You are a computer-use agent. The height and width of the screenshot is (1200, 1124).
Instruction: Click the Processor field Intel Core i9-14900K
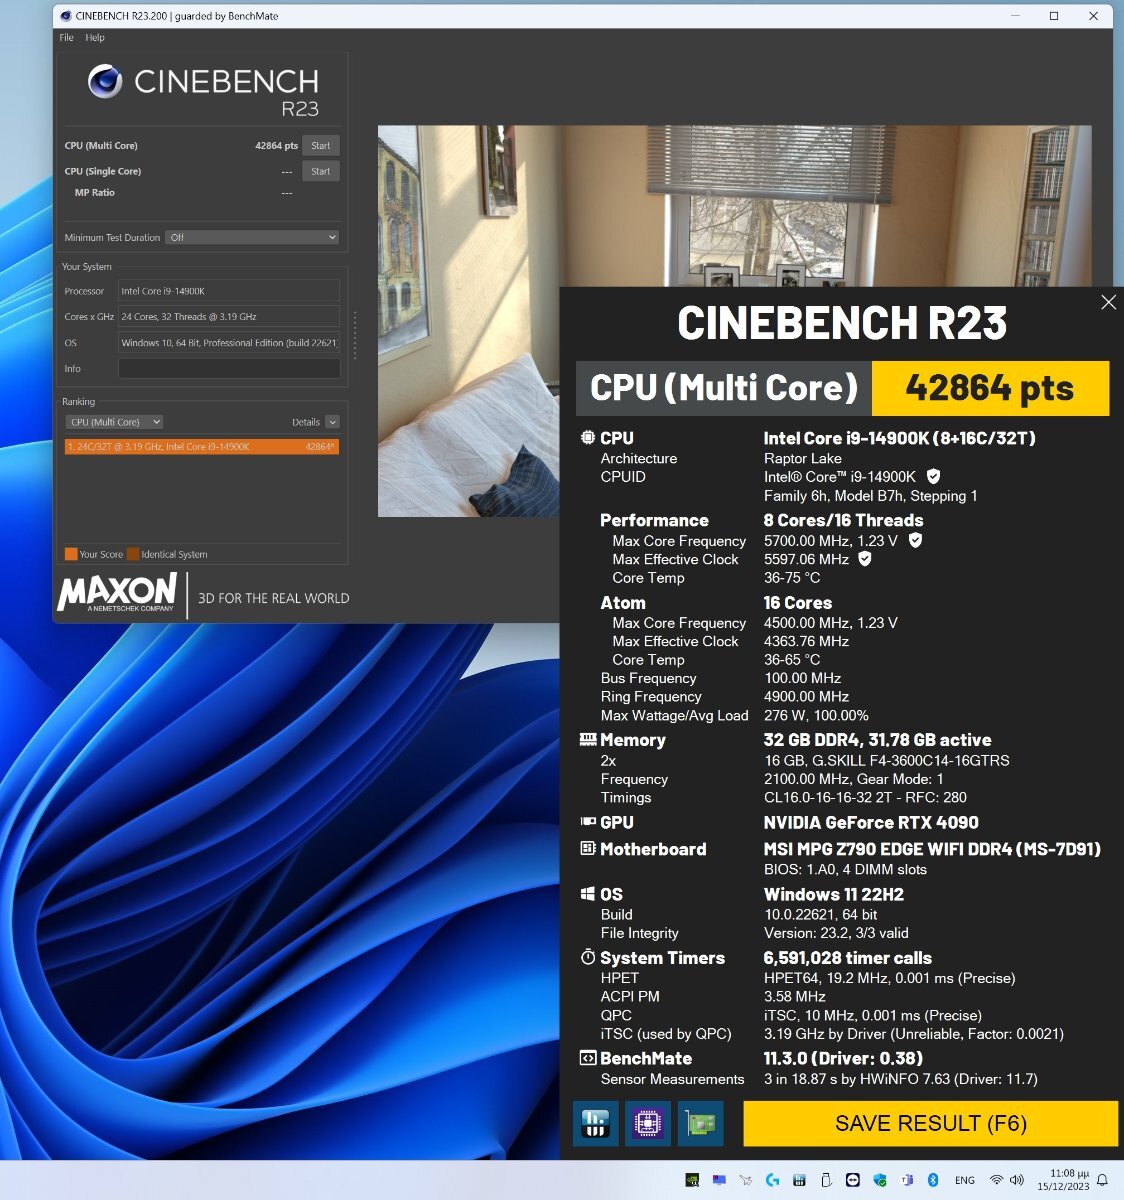[x=229, y=291]
